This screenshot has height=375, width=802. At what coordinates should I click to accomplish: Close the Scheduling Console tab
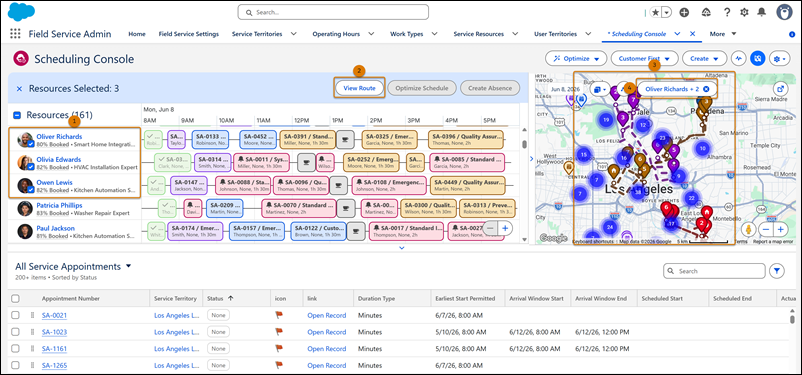click(693, 34)
